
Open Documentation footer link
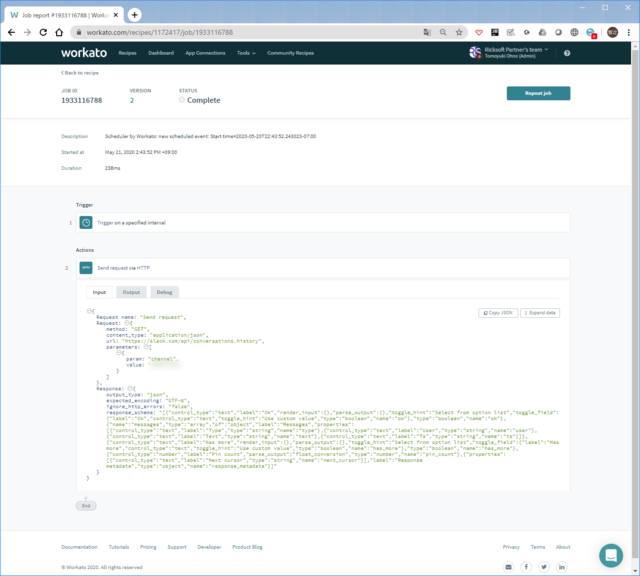point(80,547)
